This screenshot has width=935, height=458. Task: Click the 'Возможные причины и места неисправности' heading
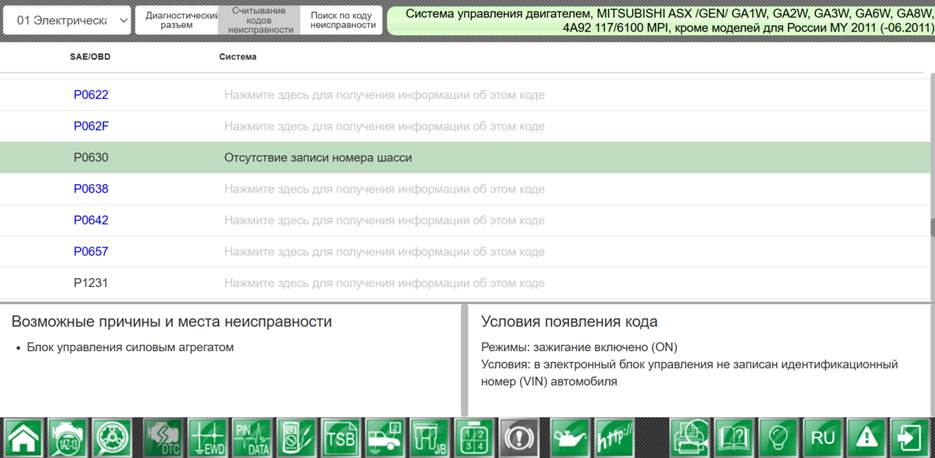click(x=172, y=322)
